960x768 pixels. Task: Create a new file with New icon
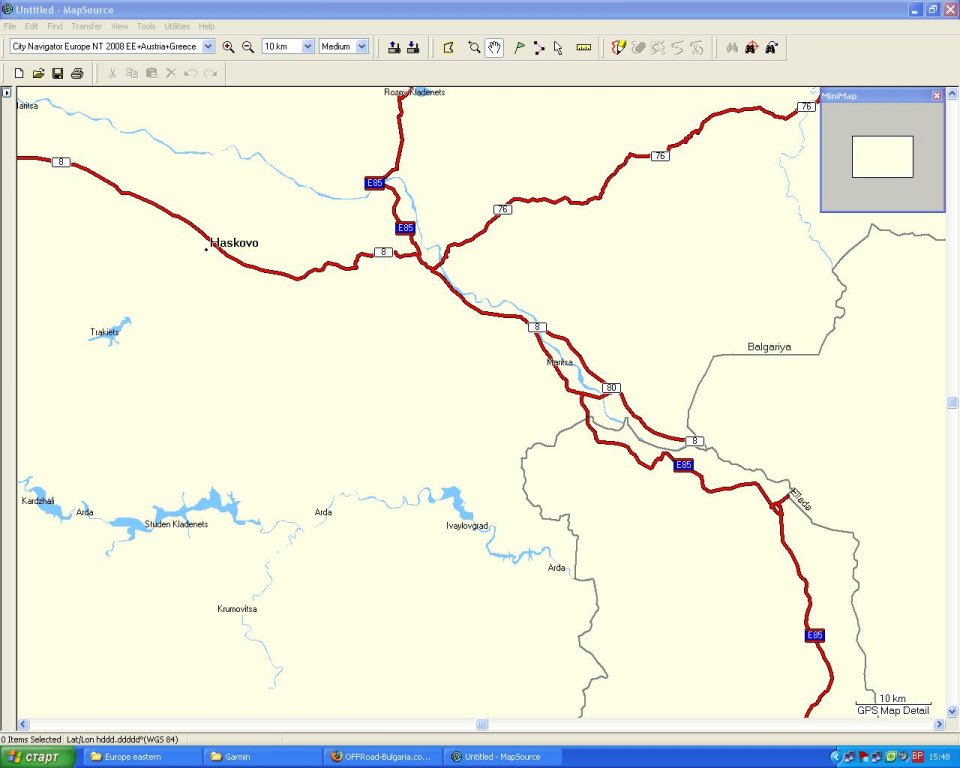(19, 73)
